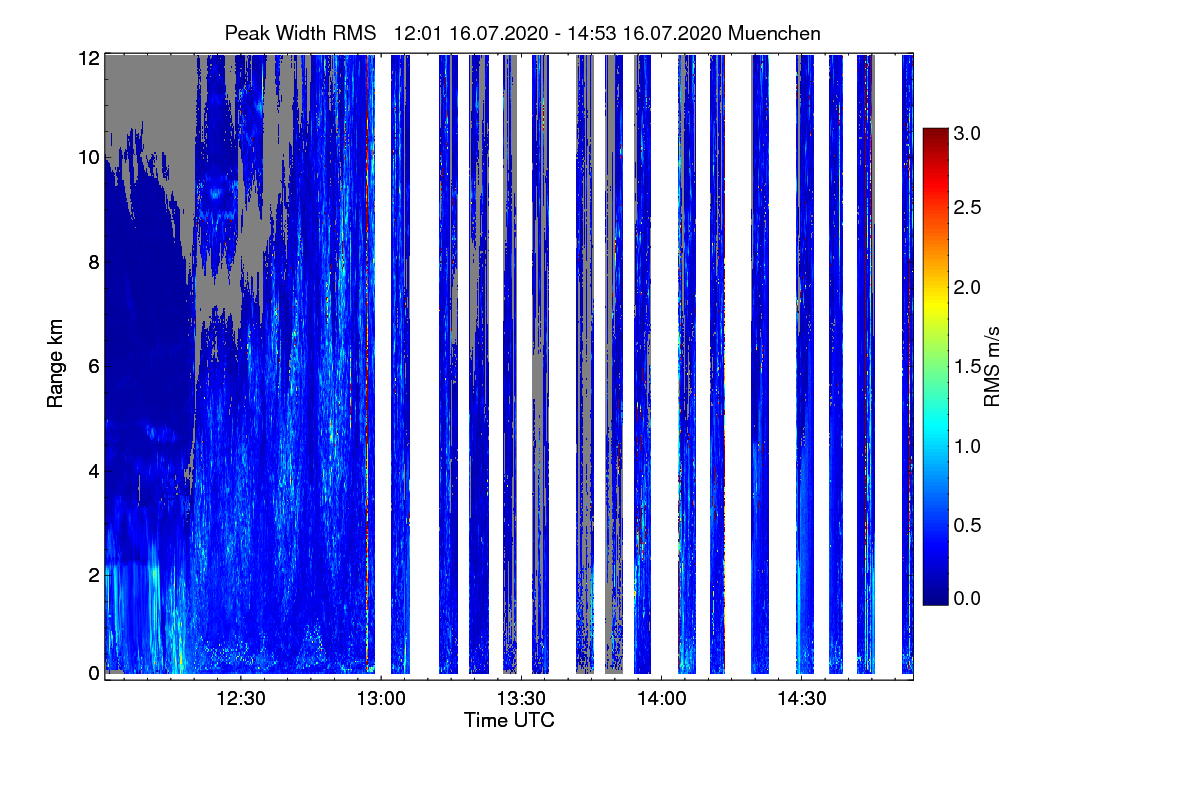1200x800 pixels.
Task: Click the colorbar value 0.5
Action: coord(966,524)
